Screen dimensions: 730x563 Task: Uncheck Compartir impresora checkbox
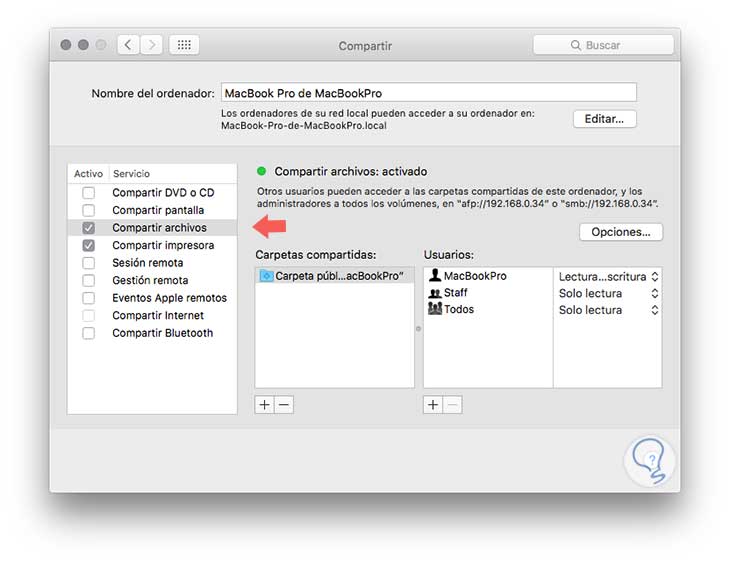(x=88, y=245)
